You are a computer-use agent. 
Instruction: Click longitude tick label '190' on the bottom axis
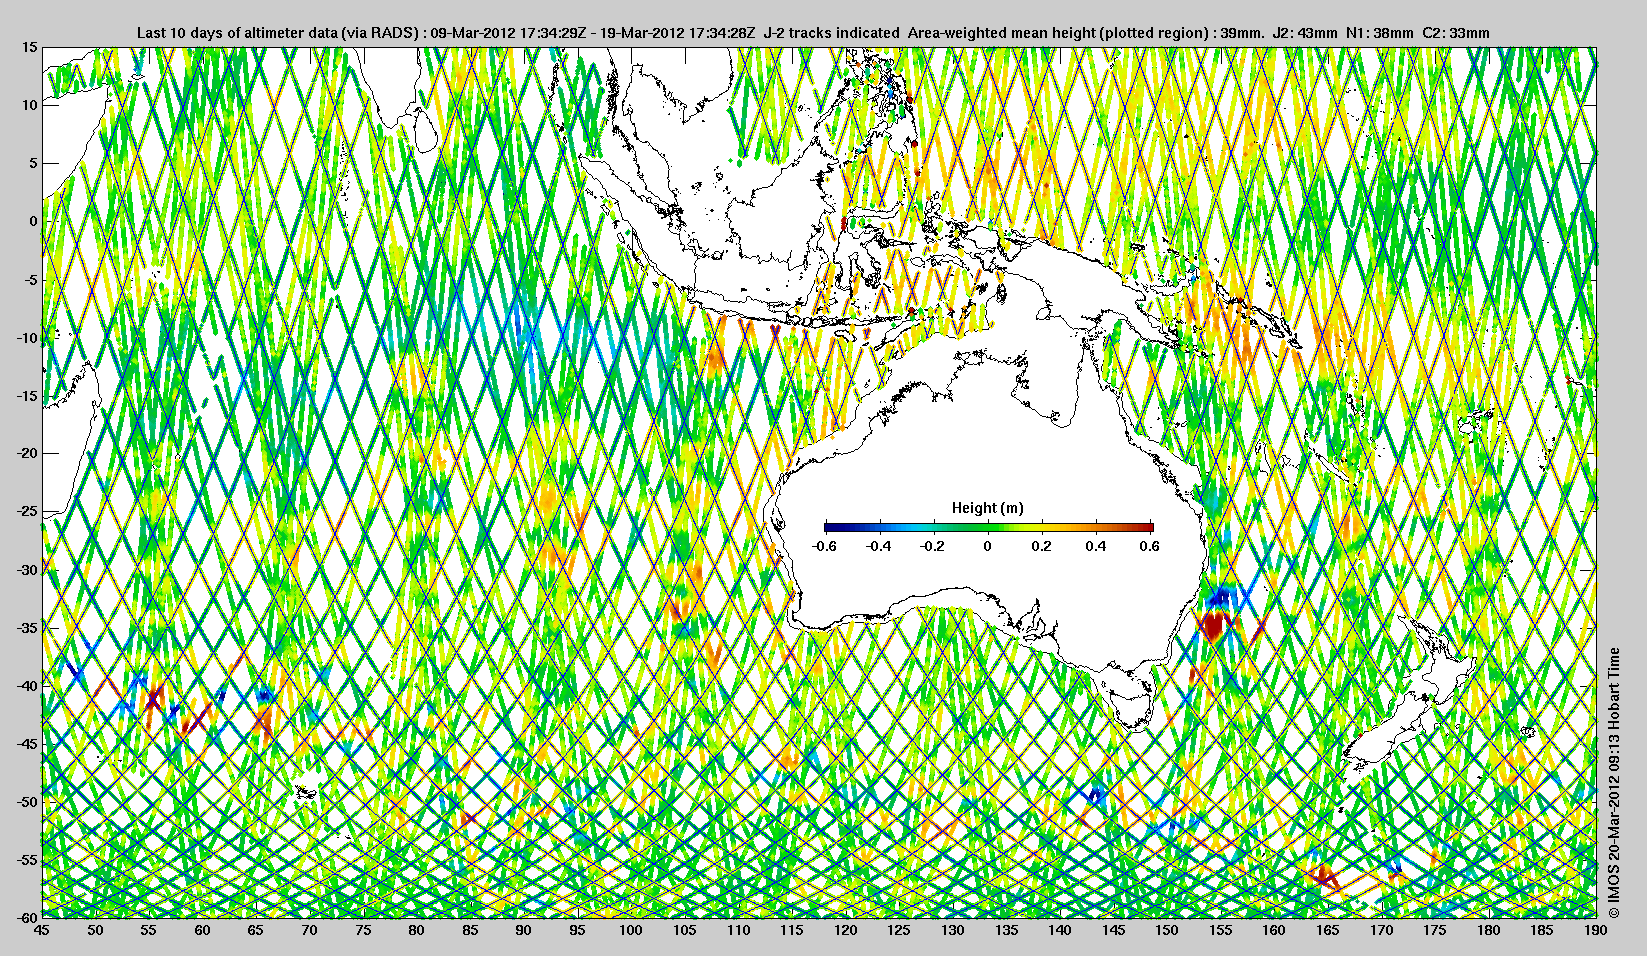[x=1596, y=930]
